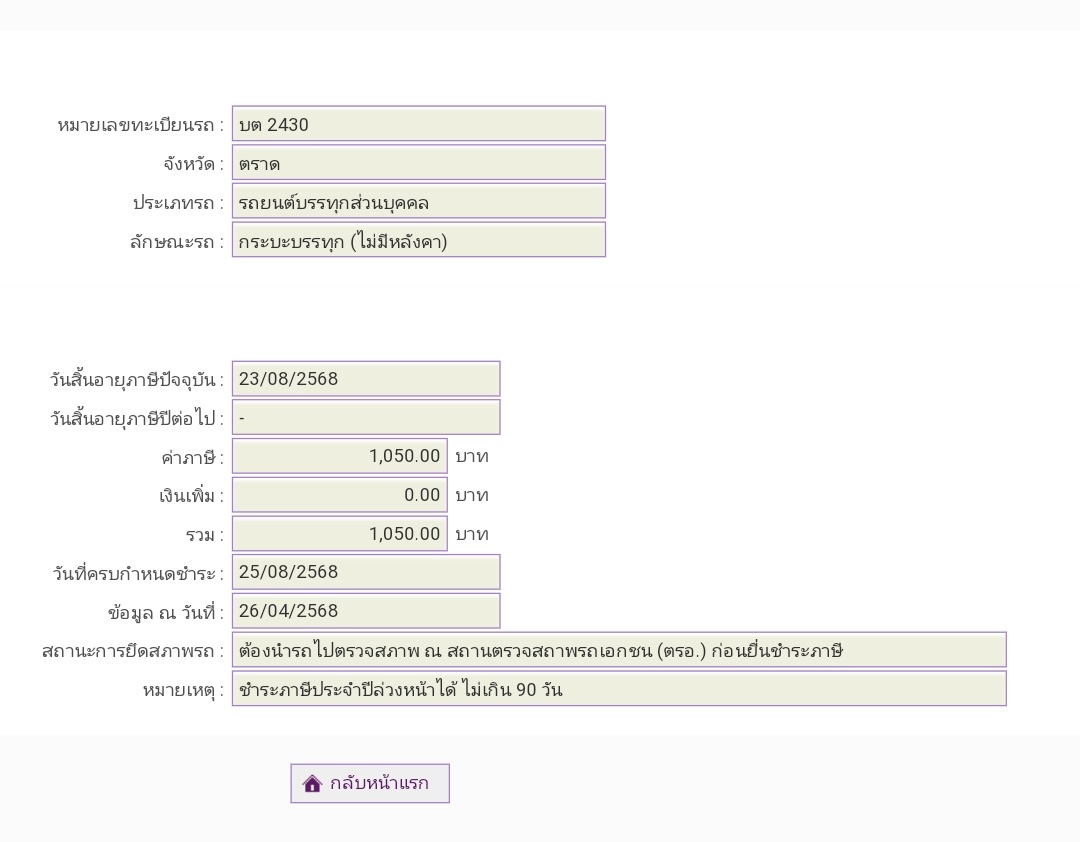Click the vehicle registration number field
Viewport: 1080px width, 842px height.
point(418,124)
